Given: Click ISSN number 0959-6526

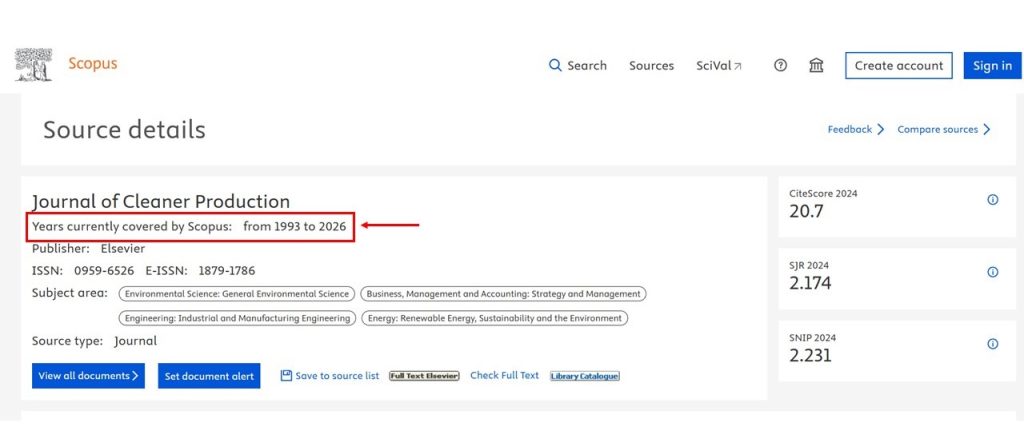Looking at the screenshot, I should pos(104,270).
